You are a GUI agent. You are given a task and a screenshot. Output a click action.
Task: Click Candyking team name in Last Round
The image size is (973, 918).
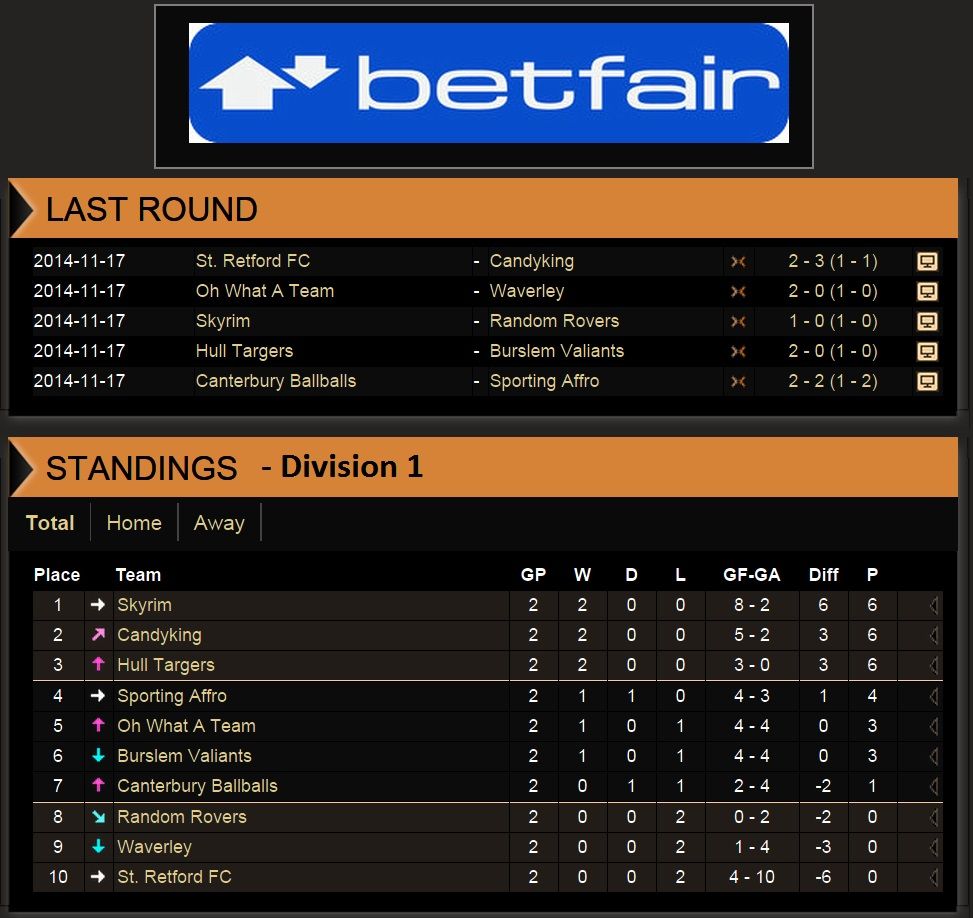(x=531, y=262)
